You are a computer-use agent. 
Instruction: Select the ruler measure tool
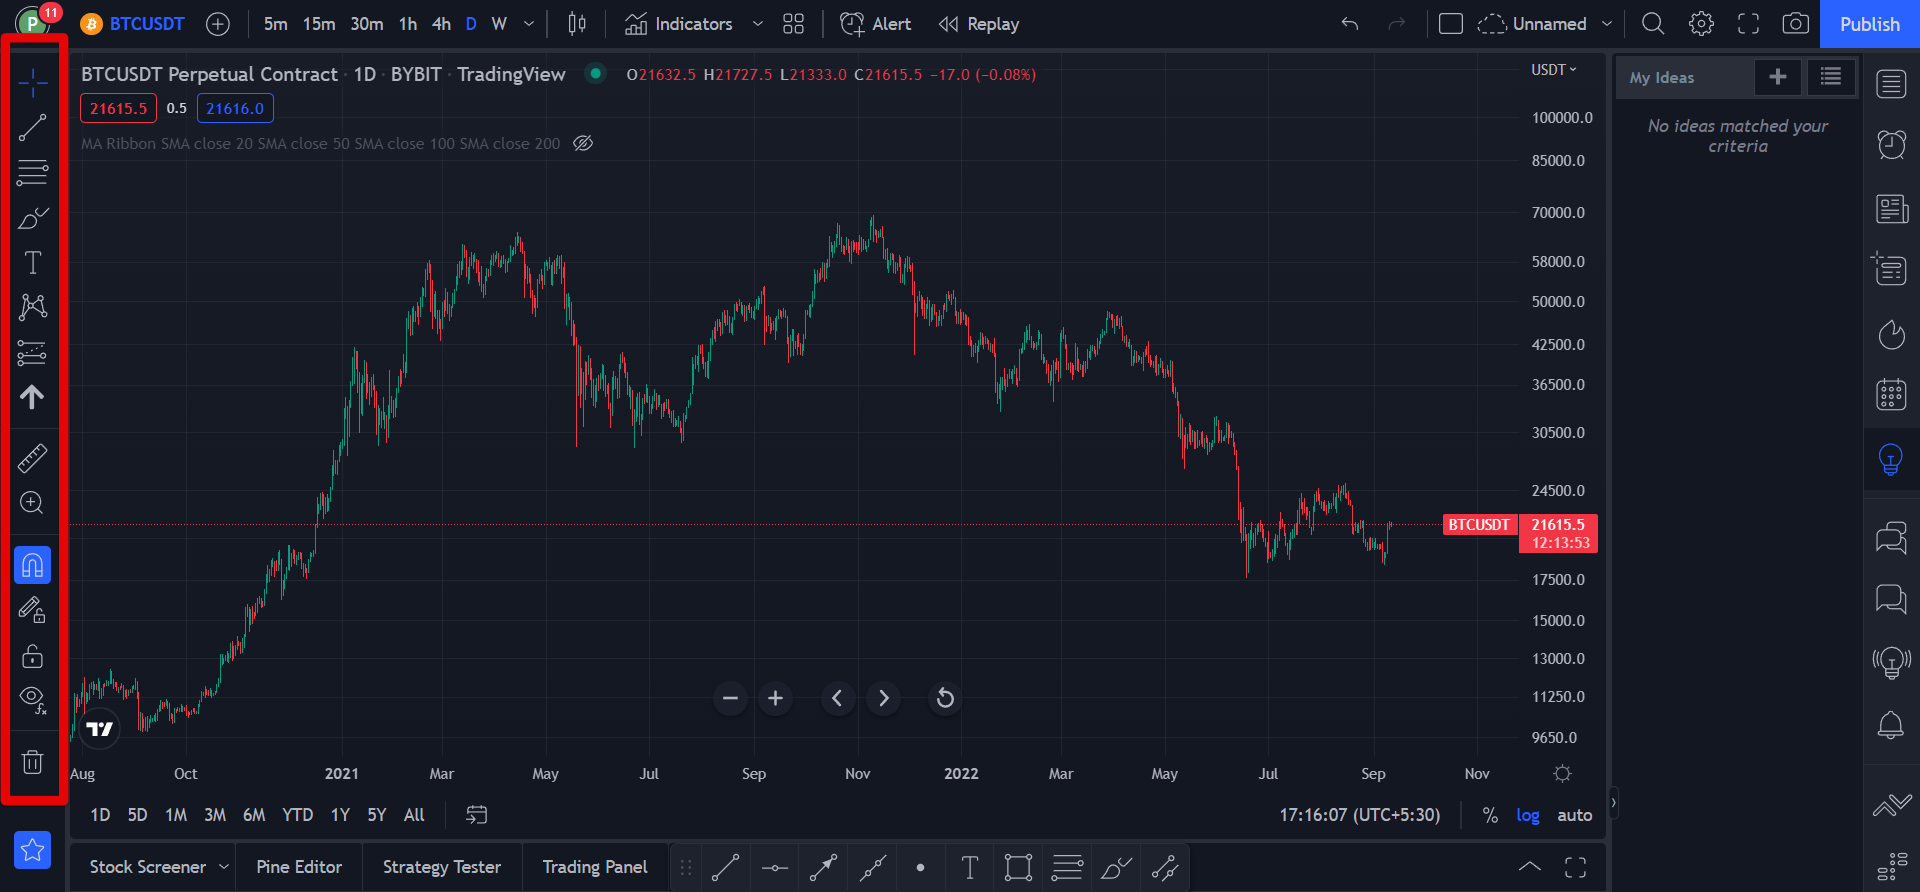(32, 458)
